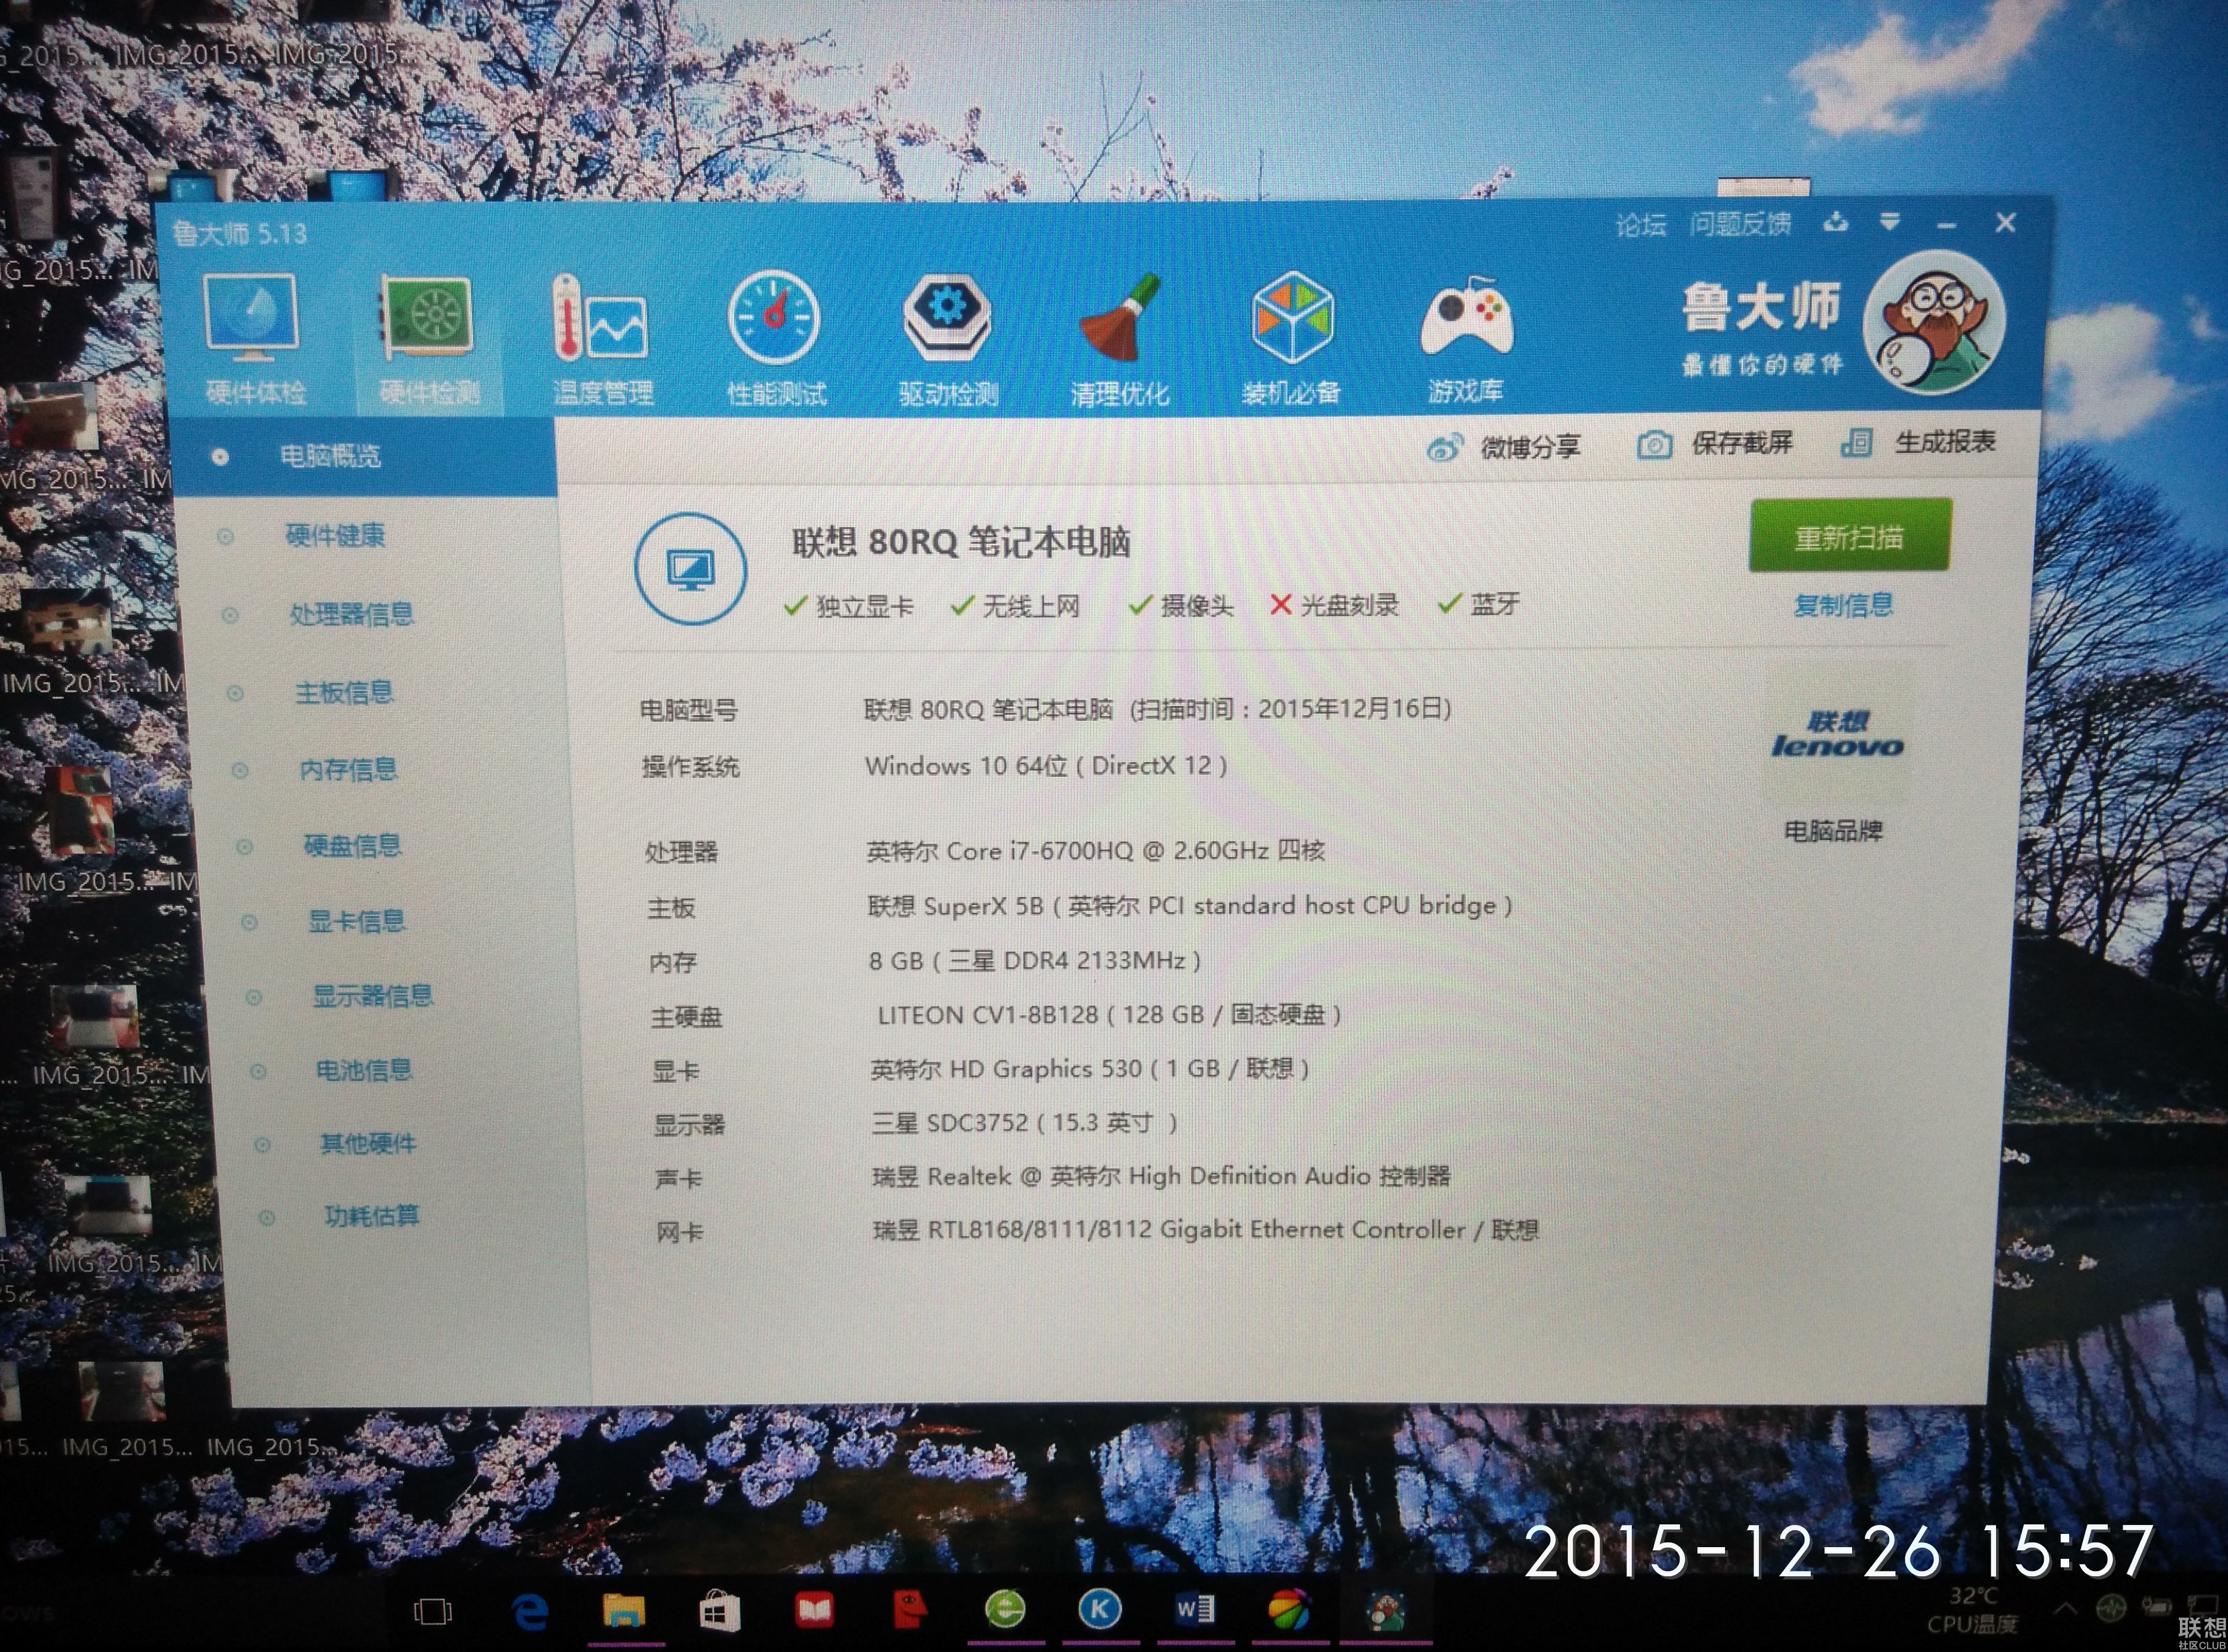The image size is (2228, 1652).
Task: Click 保存截屏 to save screenshot
Action: [1715, 443]
